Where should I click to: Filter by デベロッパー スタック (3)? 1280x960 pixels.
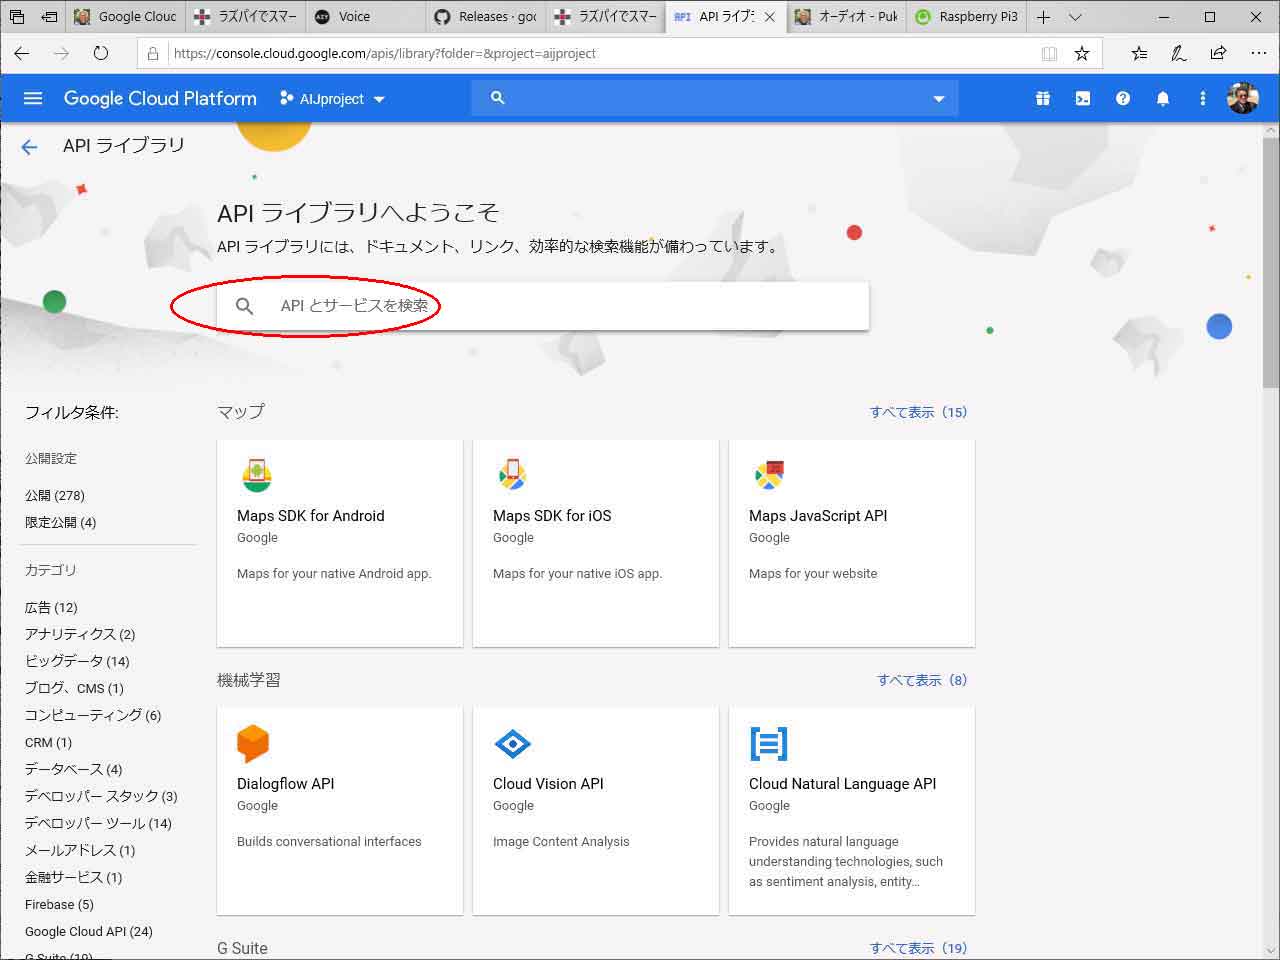(x=101, y=797)
